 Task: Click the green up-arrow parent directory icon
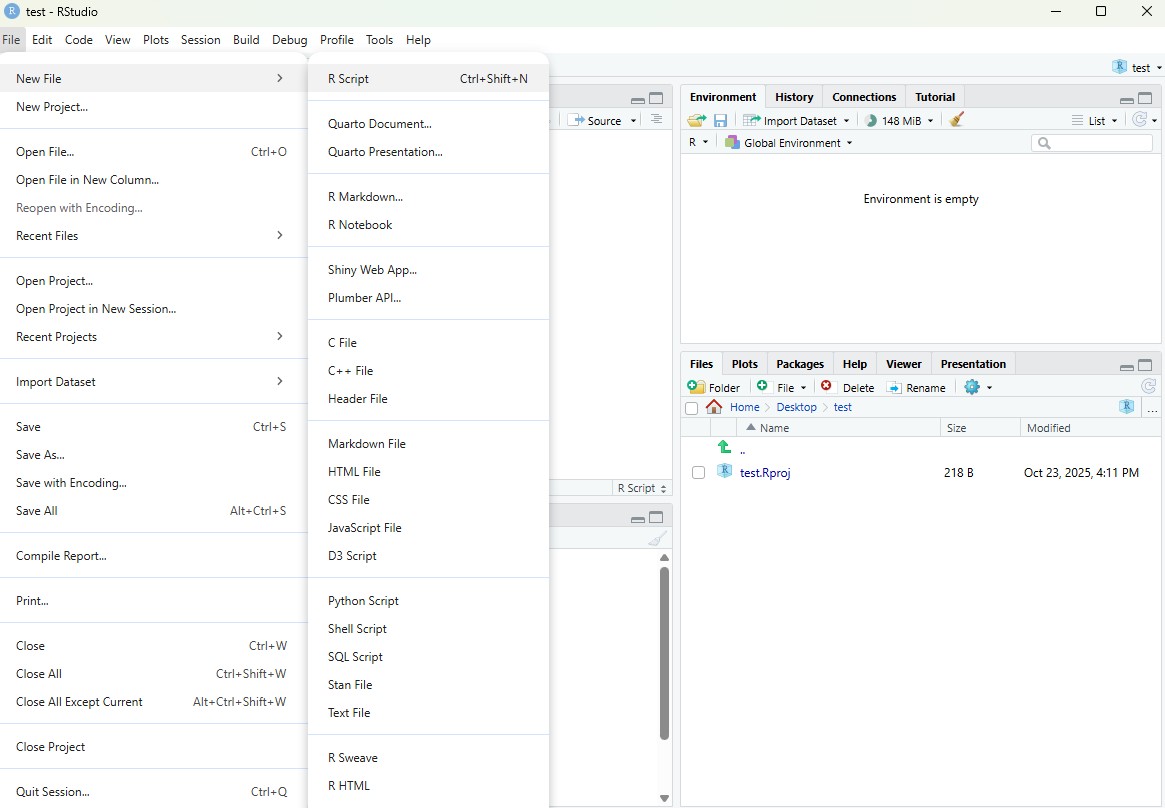pyautogui.click(x=725, y=448)
